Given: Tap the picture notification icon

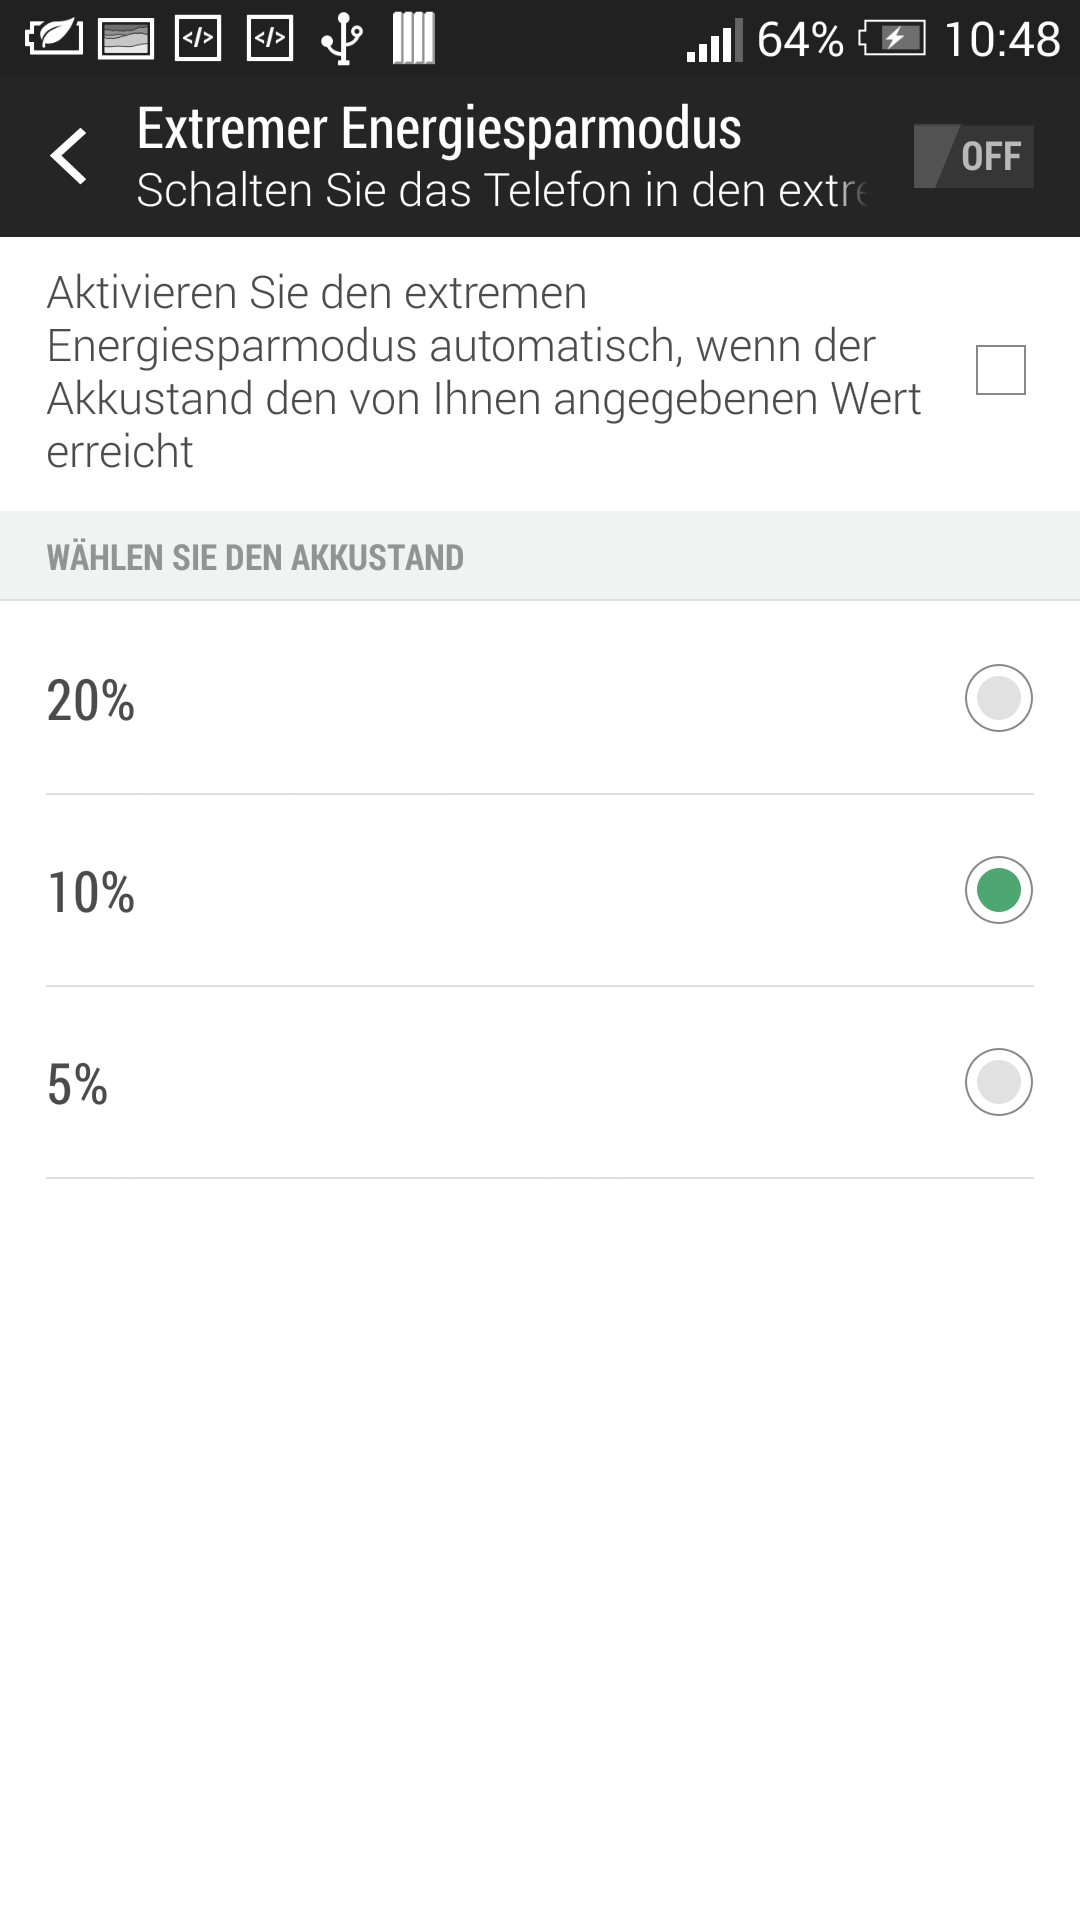Looking at the screenshot, I should (x=126, y=39).
